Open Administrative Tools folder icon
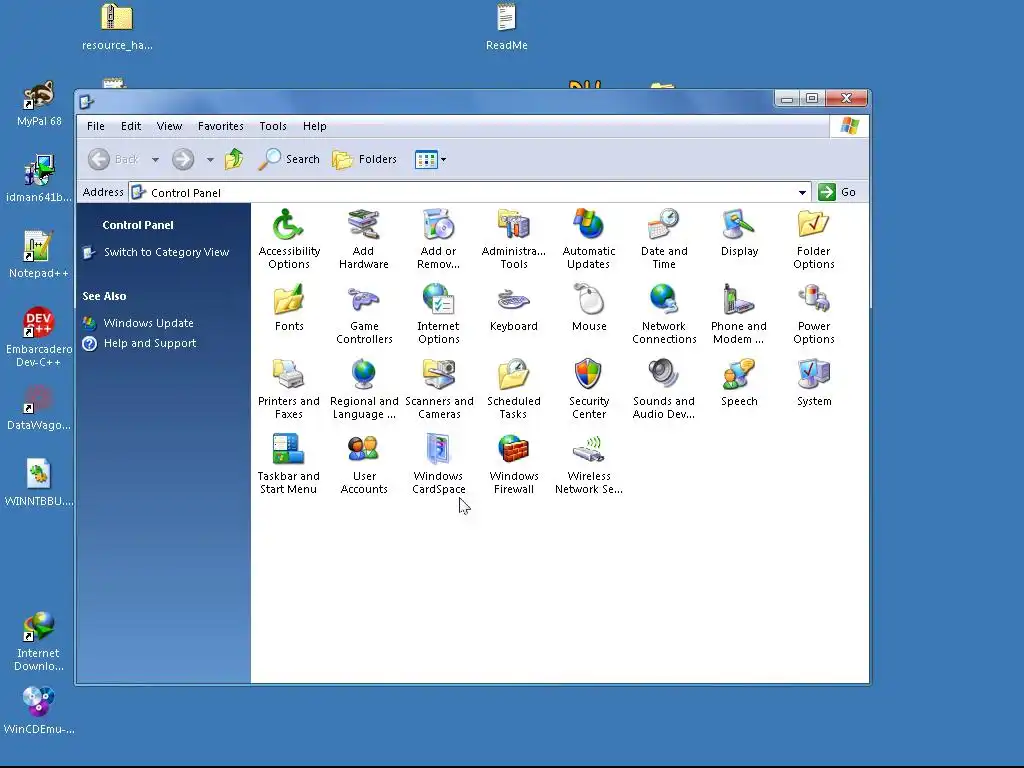Viewport: 1024px width, 768px height. tap(514, 239)
